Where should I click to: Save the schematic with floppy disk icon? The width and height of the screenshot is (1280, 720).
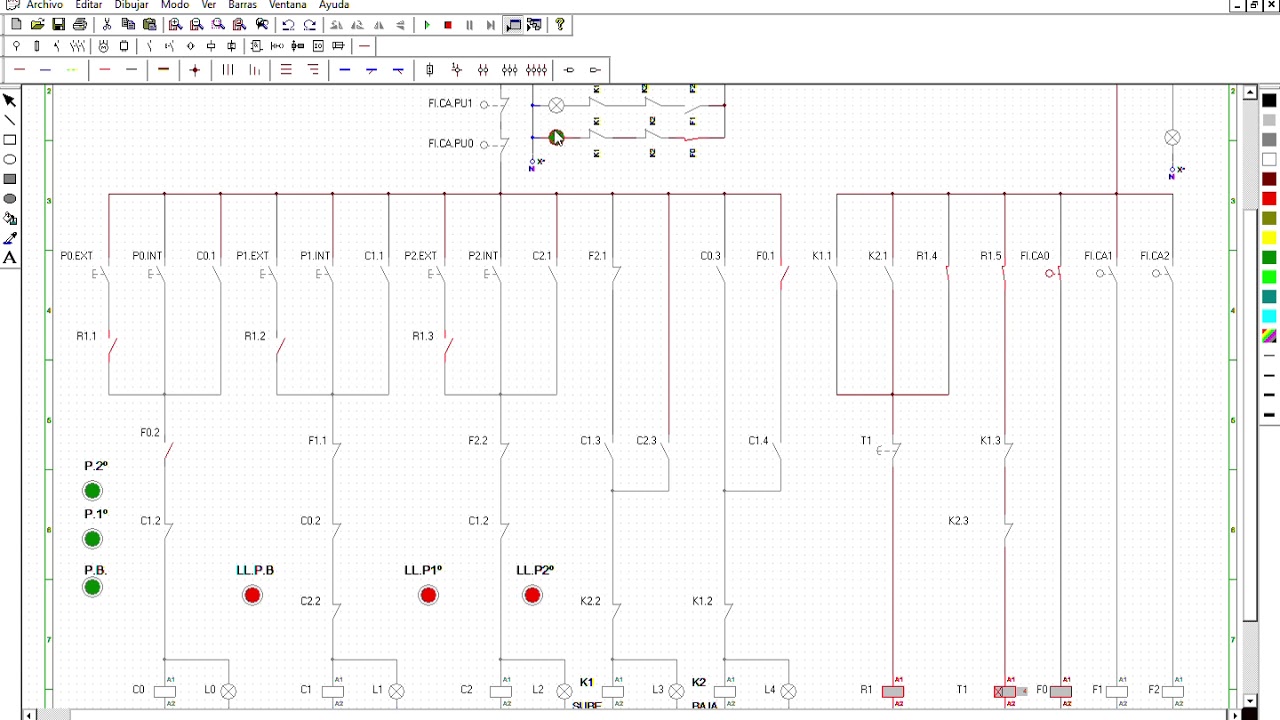pyautogui.click(x=59, y=24)
